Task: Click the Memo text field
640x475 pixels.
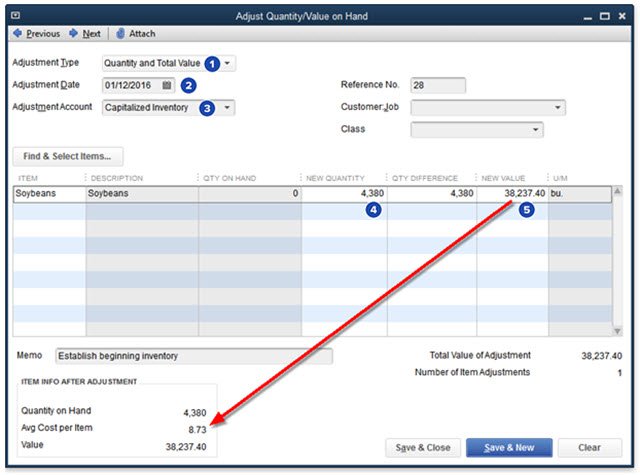Action: [193, 356]
